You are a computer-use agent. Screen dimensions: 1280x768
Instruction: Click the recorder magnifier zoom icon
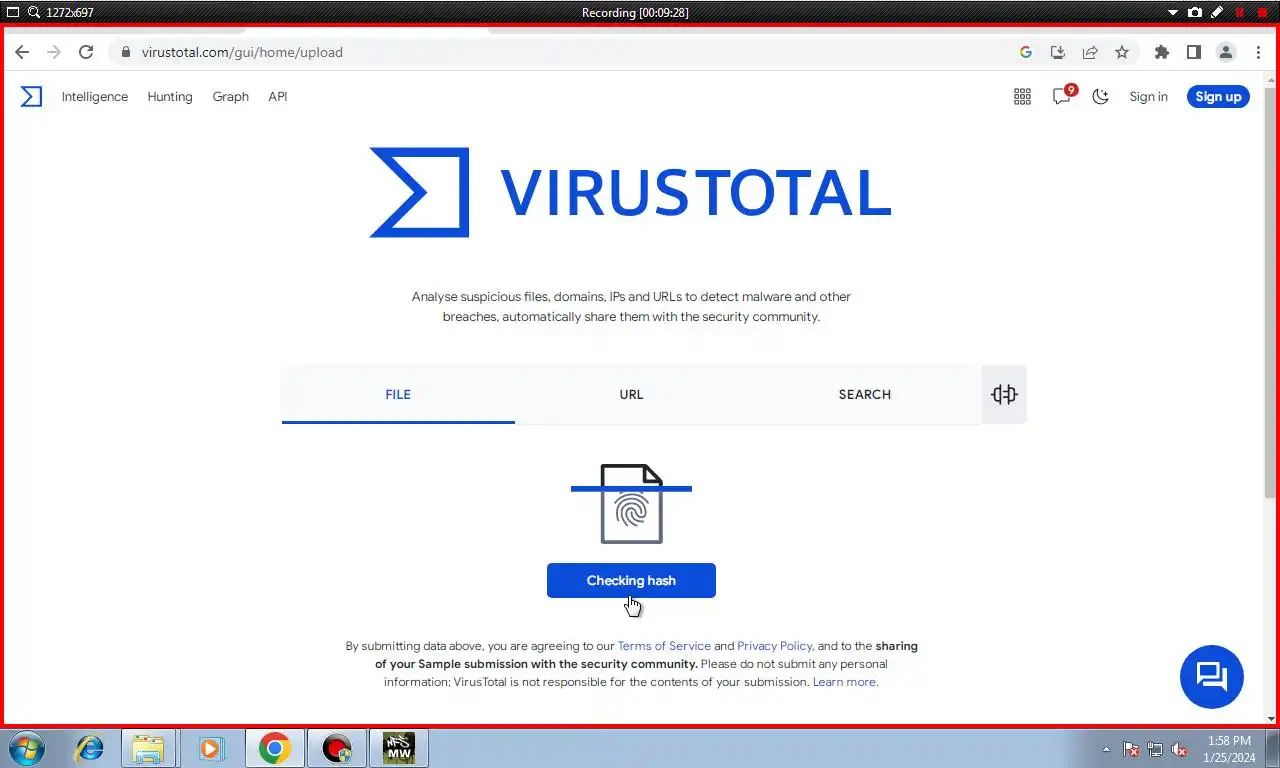click(x=34, y=13)
